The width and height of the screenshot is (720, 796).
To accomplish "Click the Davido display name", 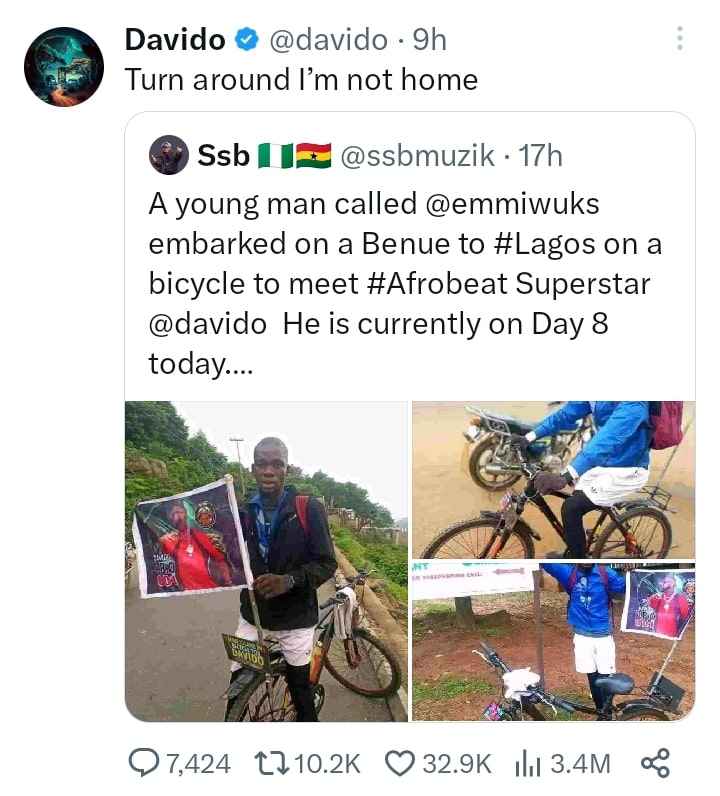I will tap(175, 40).
